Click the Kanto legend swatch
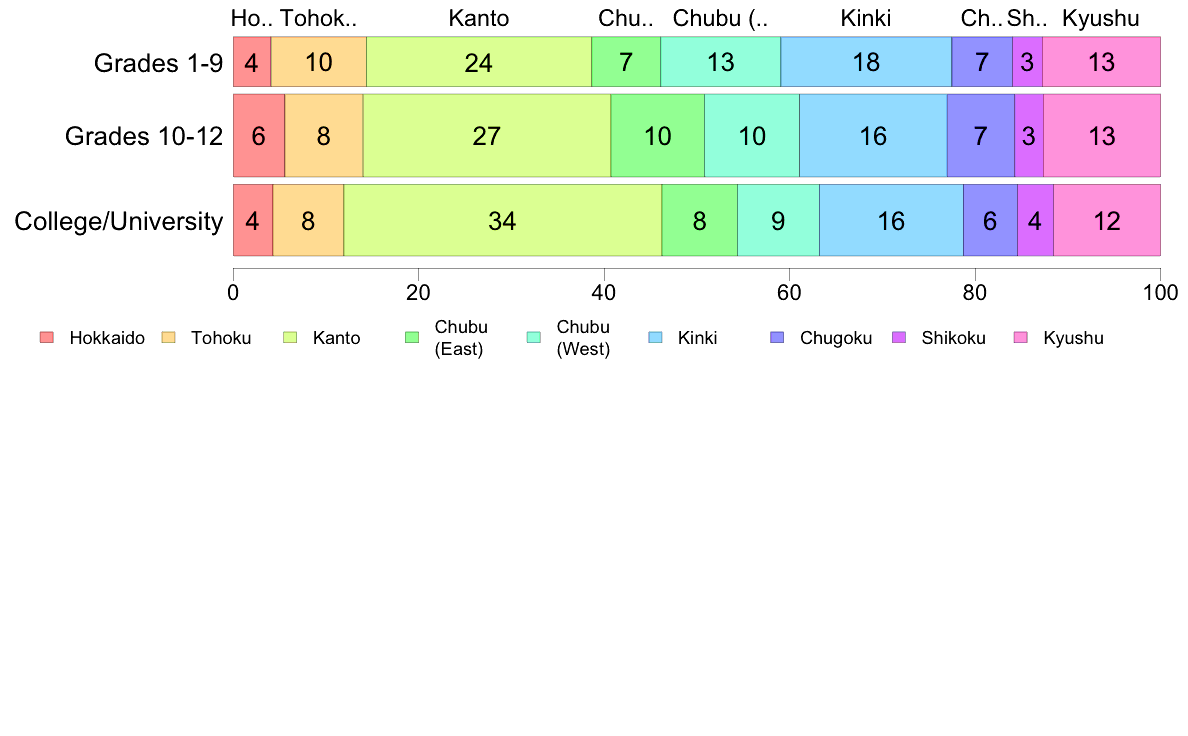Image resolution: width=1188 pixels, height=736 pixels. (x=290, y=337)
